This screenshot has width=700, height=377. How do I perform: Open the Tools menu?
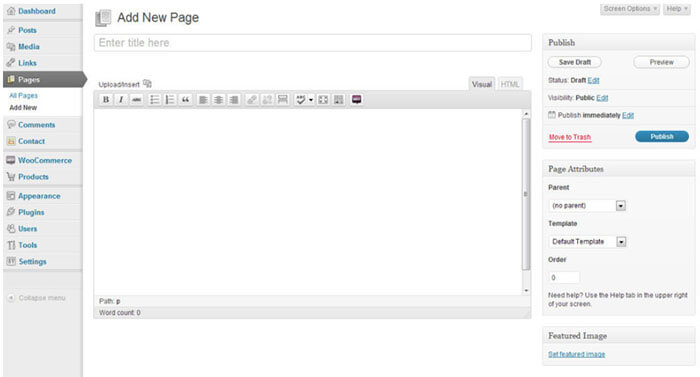pyautogui.click(x=27, y=245)
